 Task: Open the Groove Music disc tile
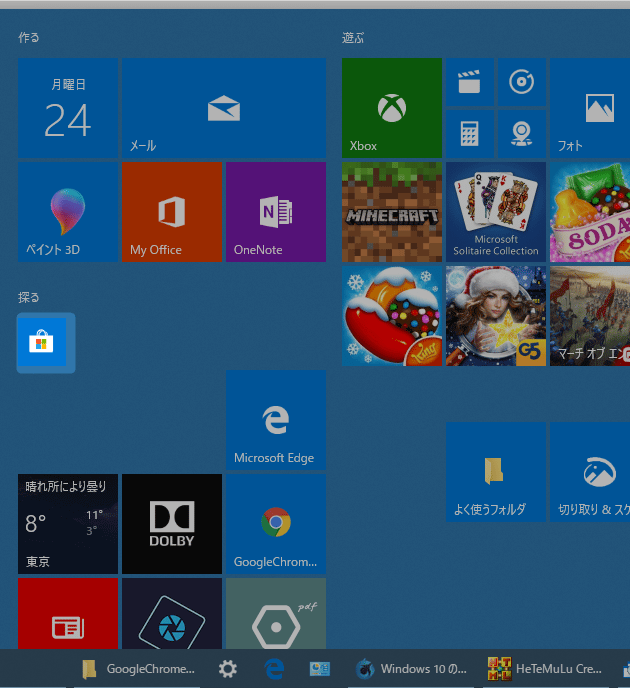522,82
